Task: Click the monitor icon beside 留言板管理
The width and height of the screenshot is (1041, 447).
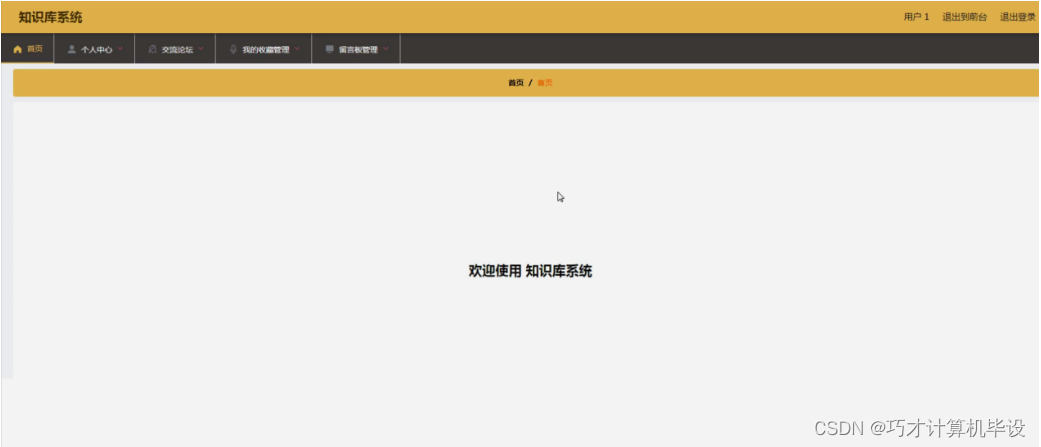Action: [329, 49]
